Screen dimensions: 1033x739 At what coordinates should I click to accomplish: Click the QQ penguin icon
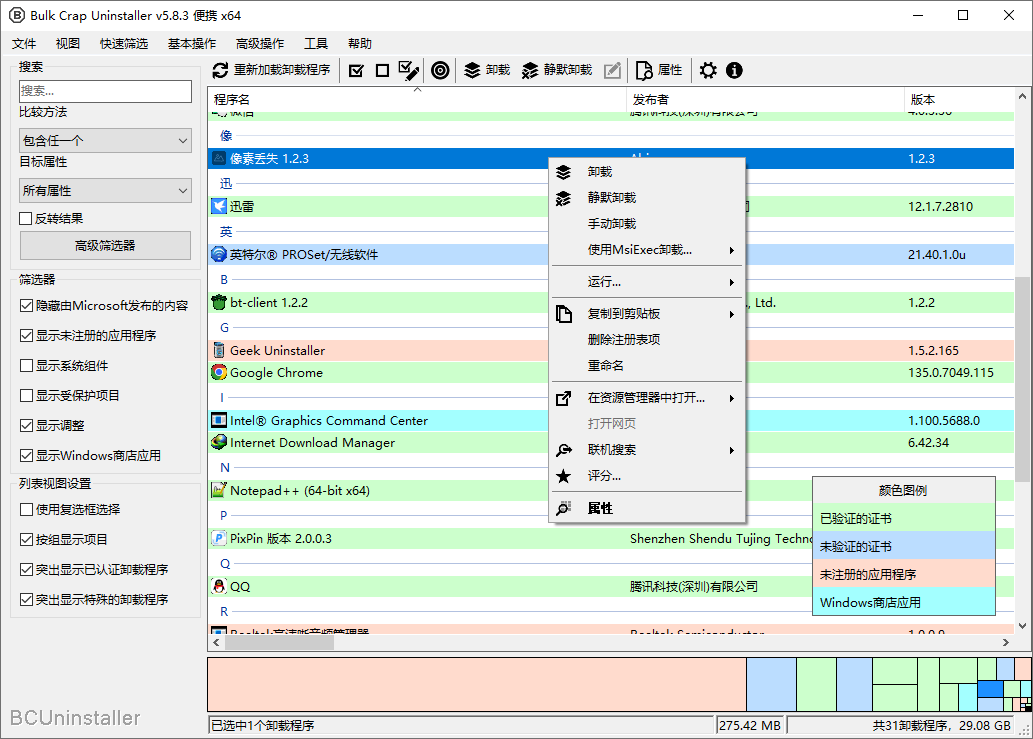tap(219, 586)
